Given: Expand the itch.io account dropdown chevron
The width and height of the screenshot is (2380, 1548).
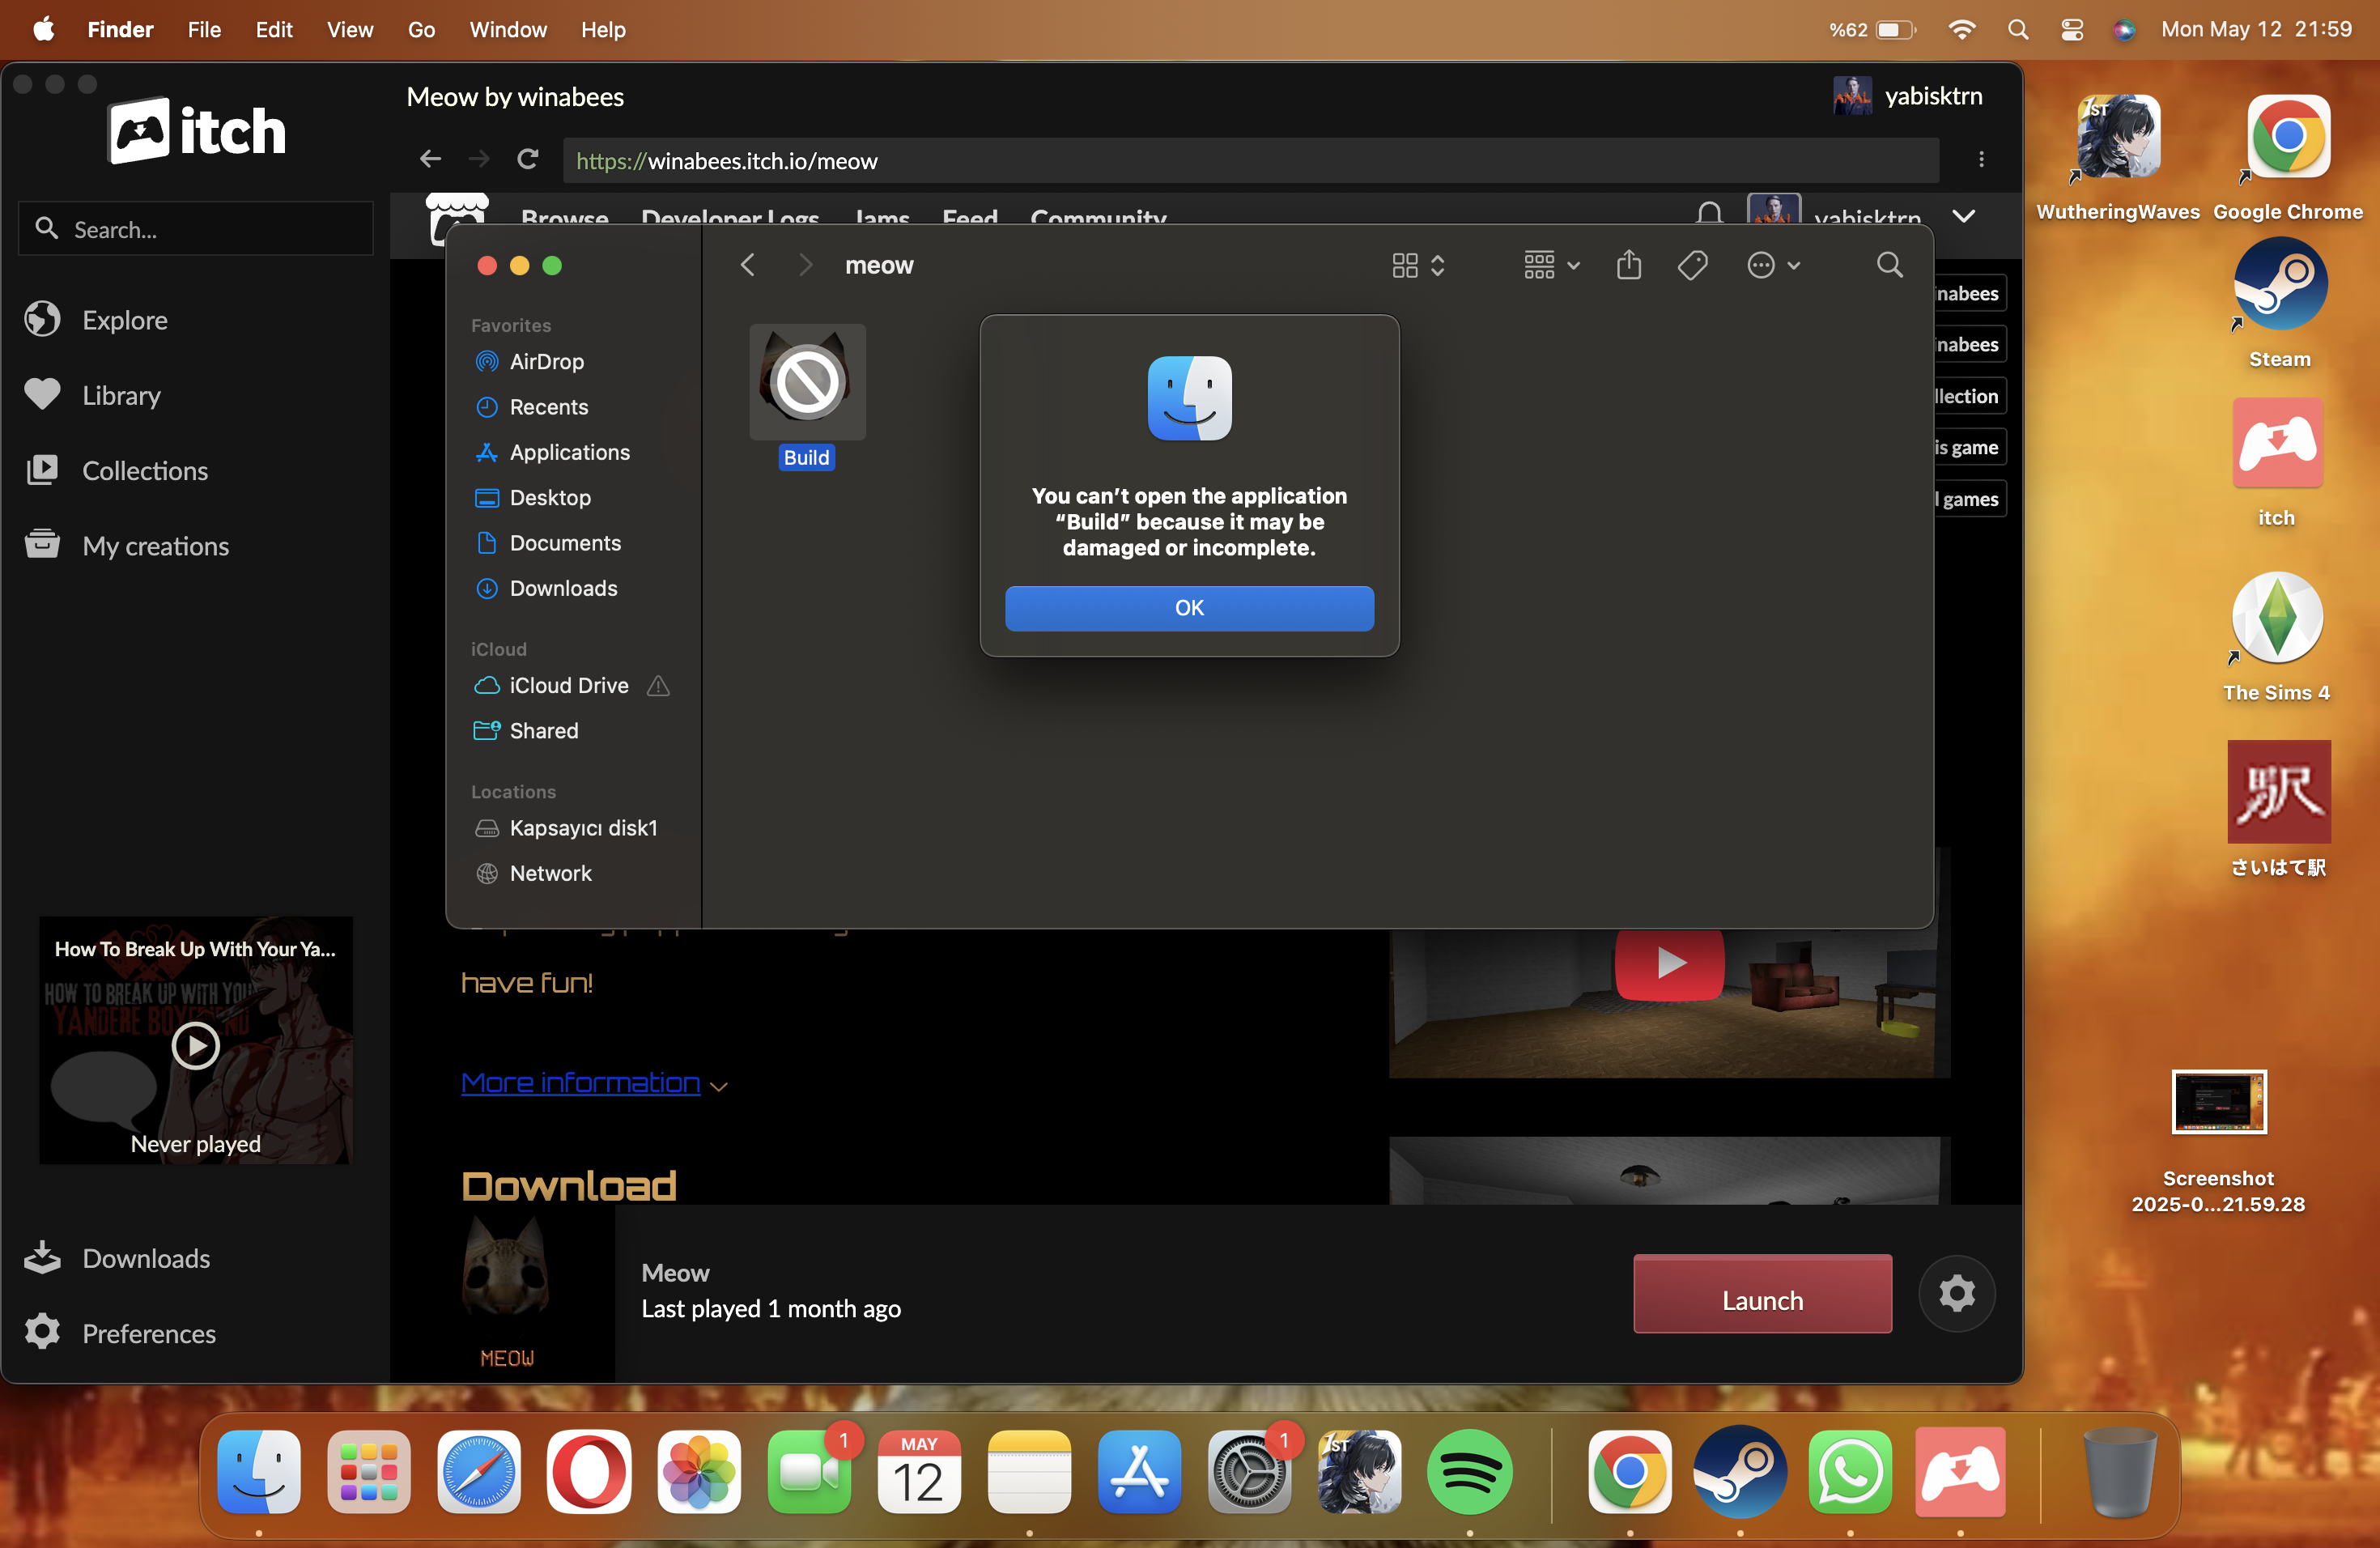Looking at the screenshot, I should (1963, 216).
